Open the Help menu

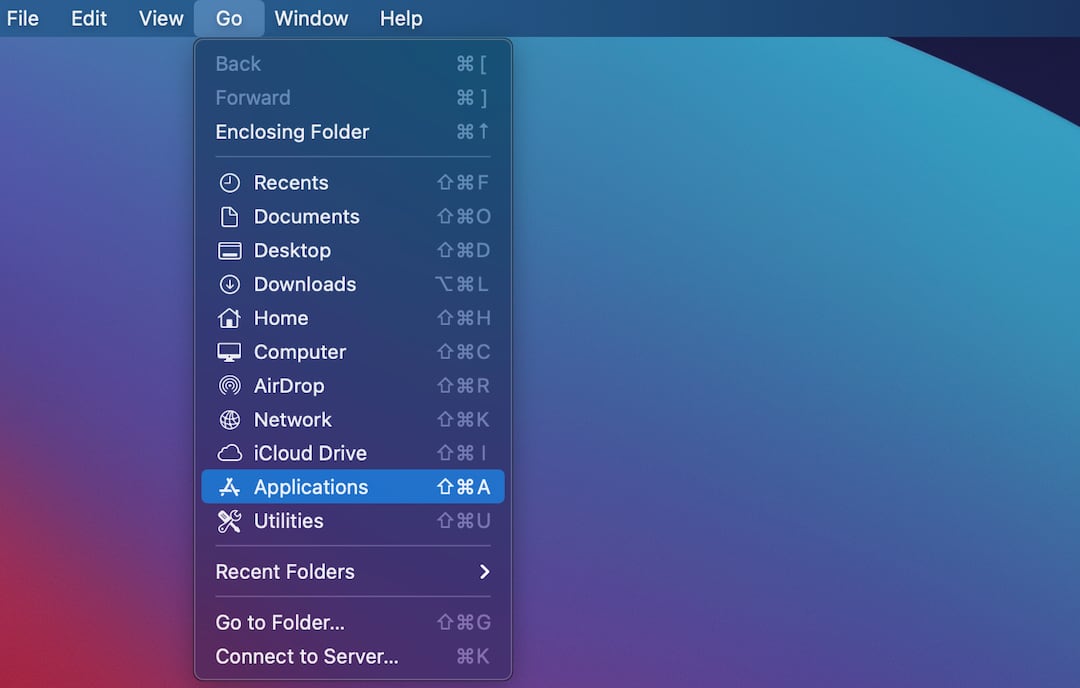401,18
